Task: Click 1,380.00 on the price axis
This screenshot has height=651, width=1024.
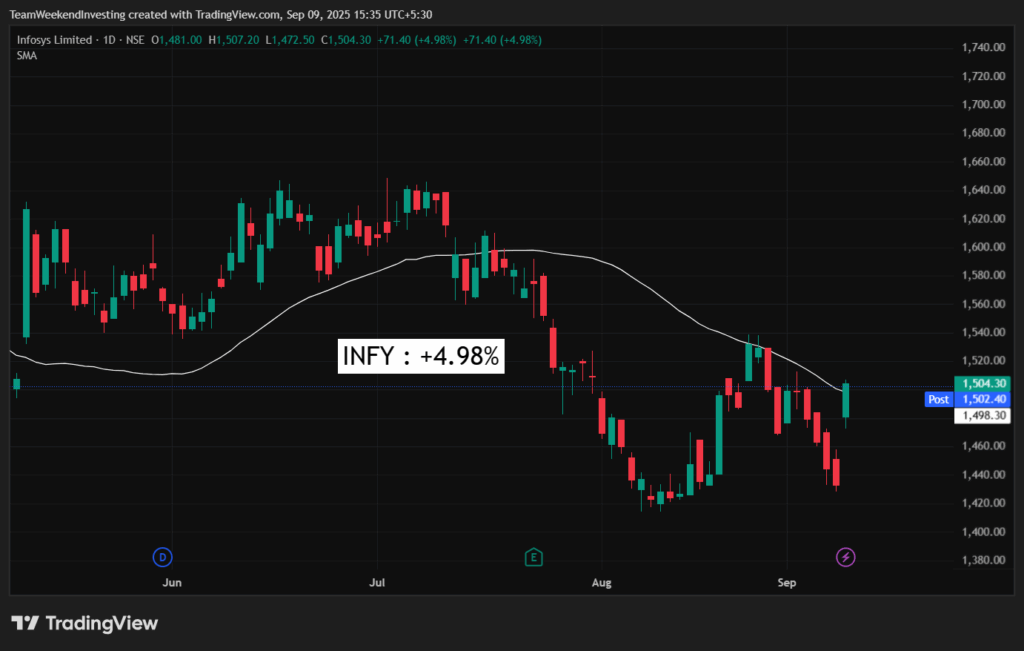Action: click(984, 560)
